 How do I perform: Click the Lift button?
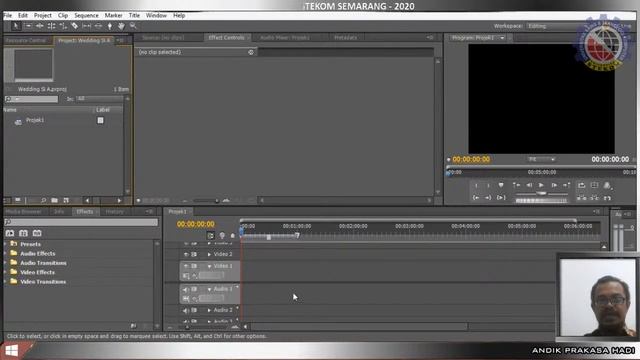click(x=582, y=198)
